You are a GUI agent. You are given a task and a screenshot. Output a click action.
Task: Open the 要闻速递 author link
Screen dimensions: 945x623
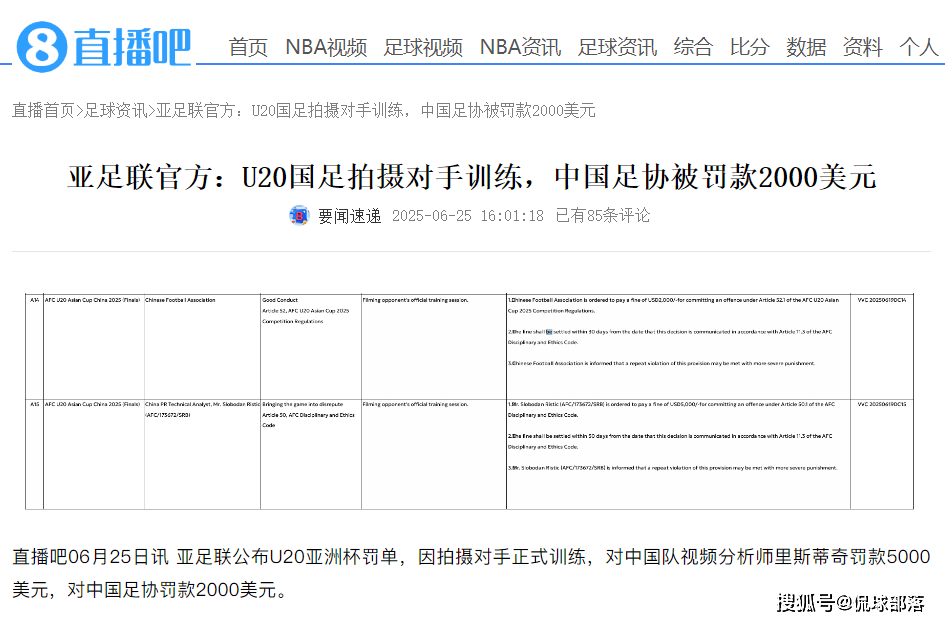tap(350, 216)
